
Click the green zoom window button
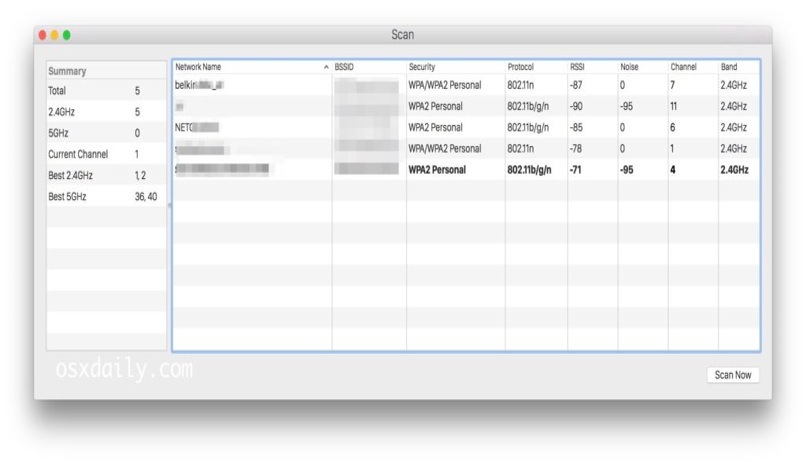67,35
